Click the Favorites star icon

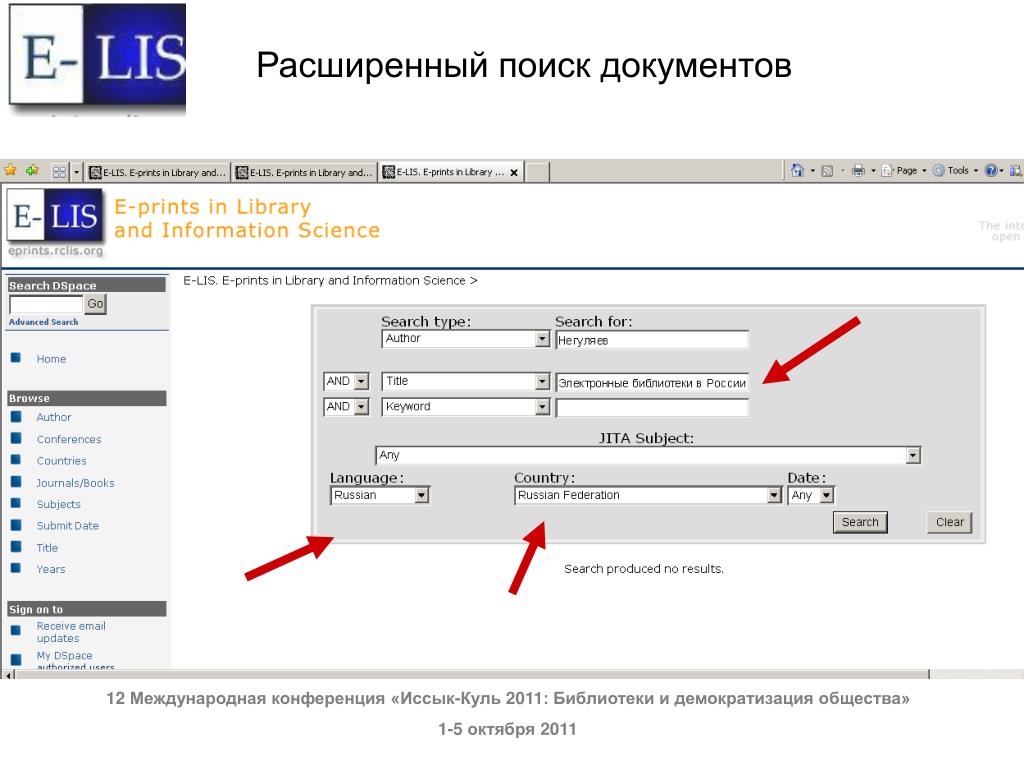(x=10, y=170)
